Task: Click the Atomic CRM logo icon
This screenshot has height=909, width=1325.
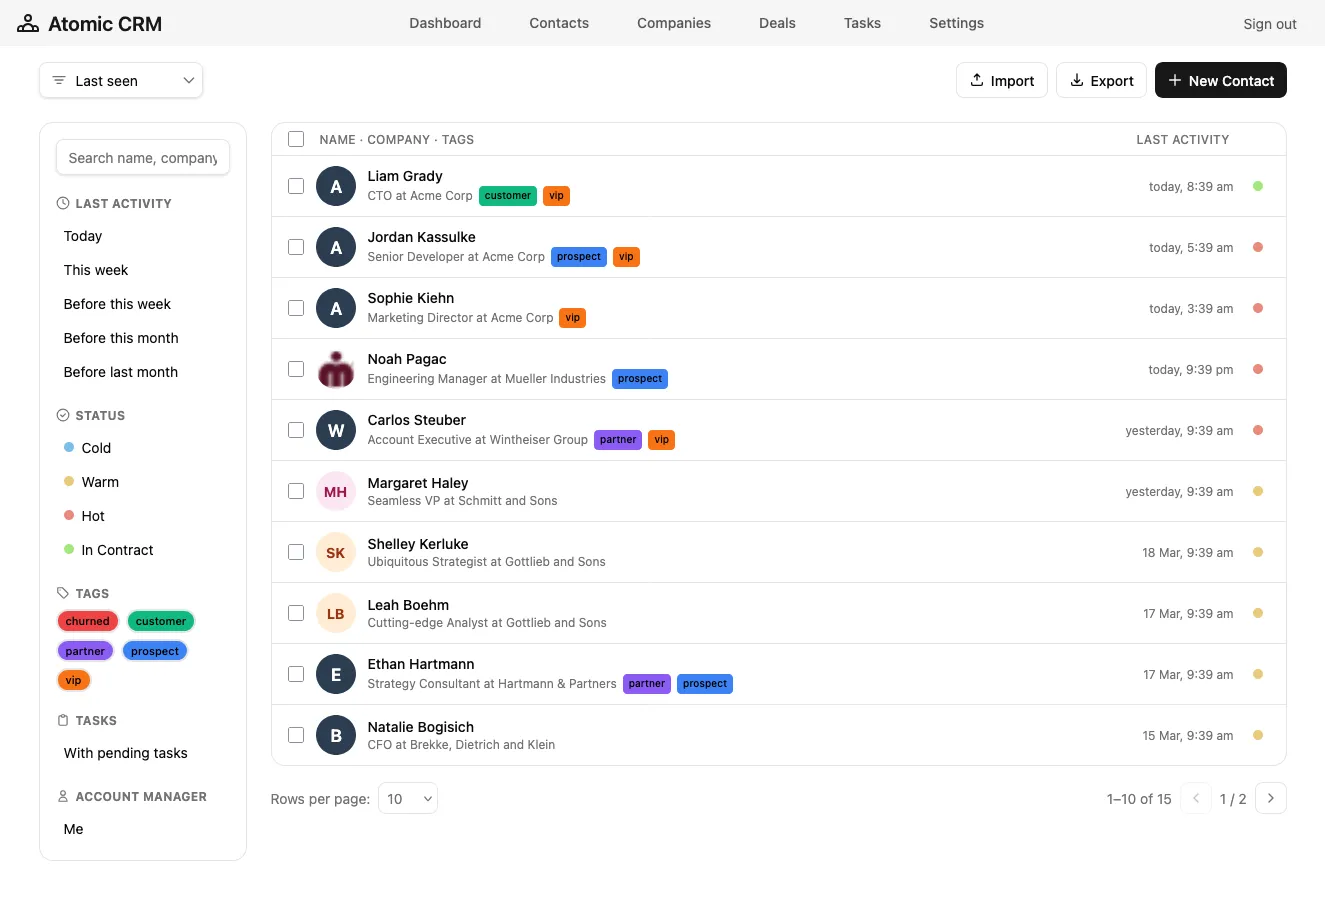Action: tap(28, 24)
